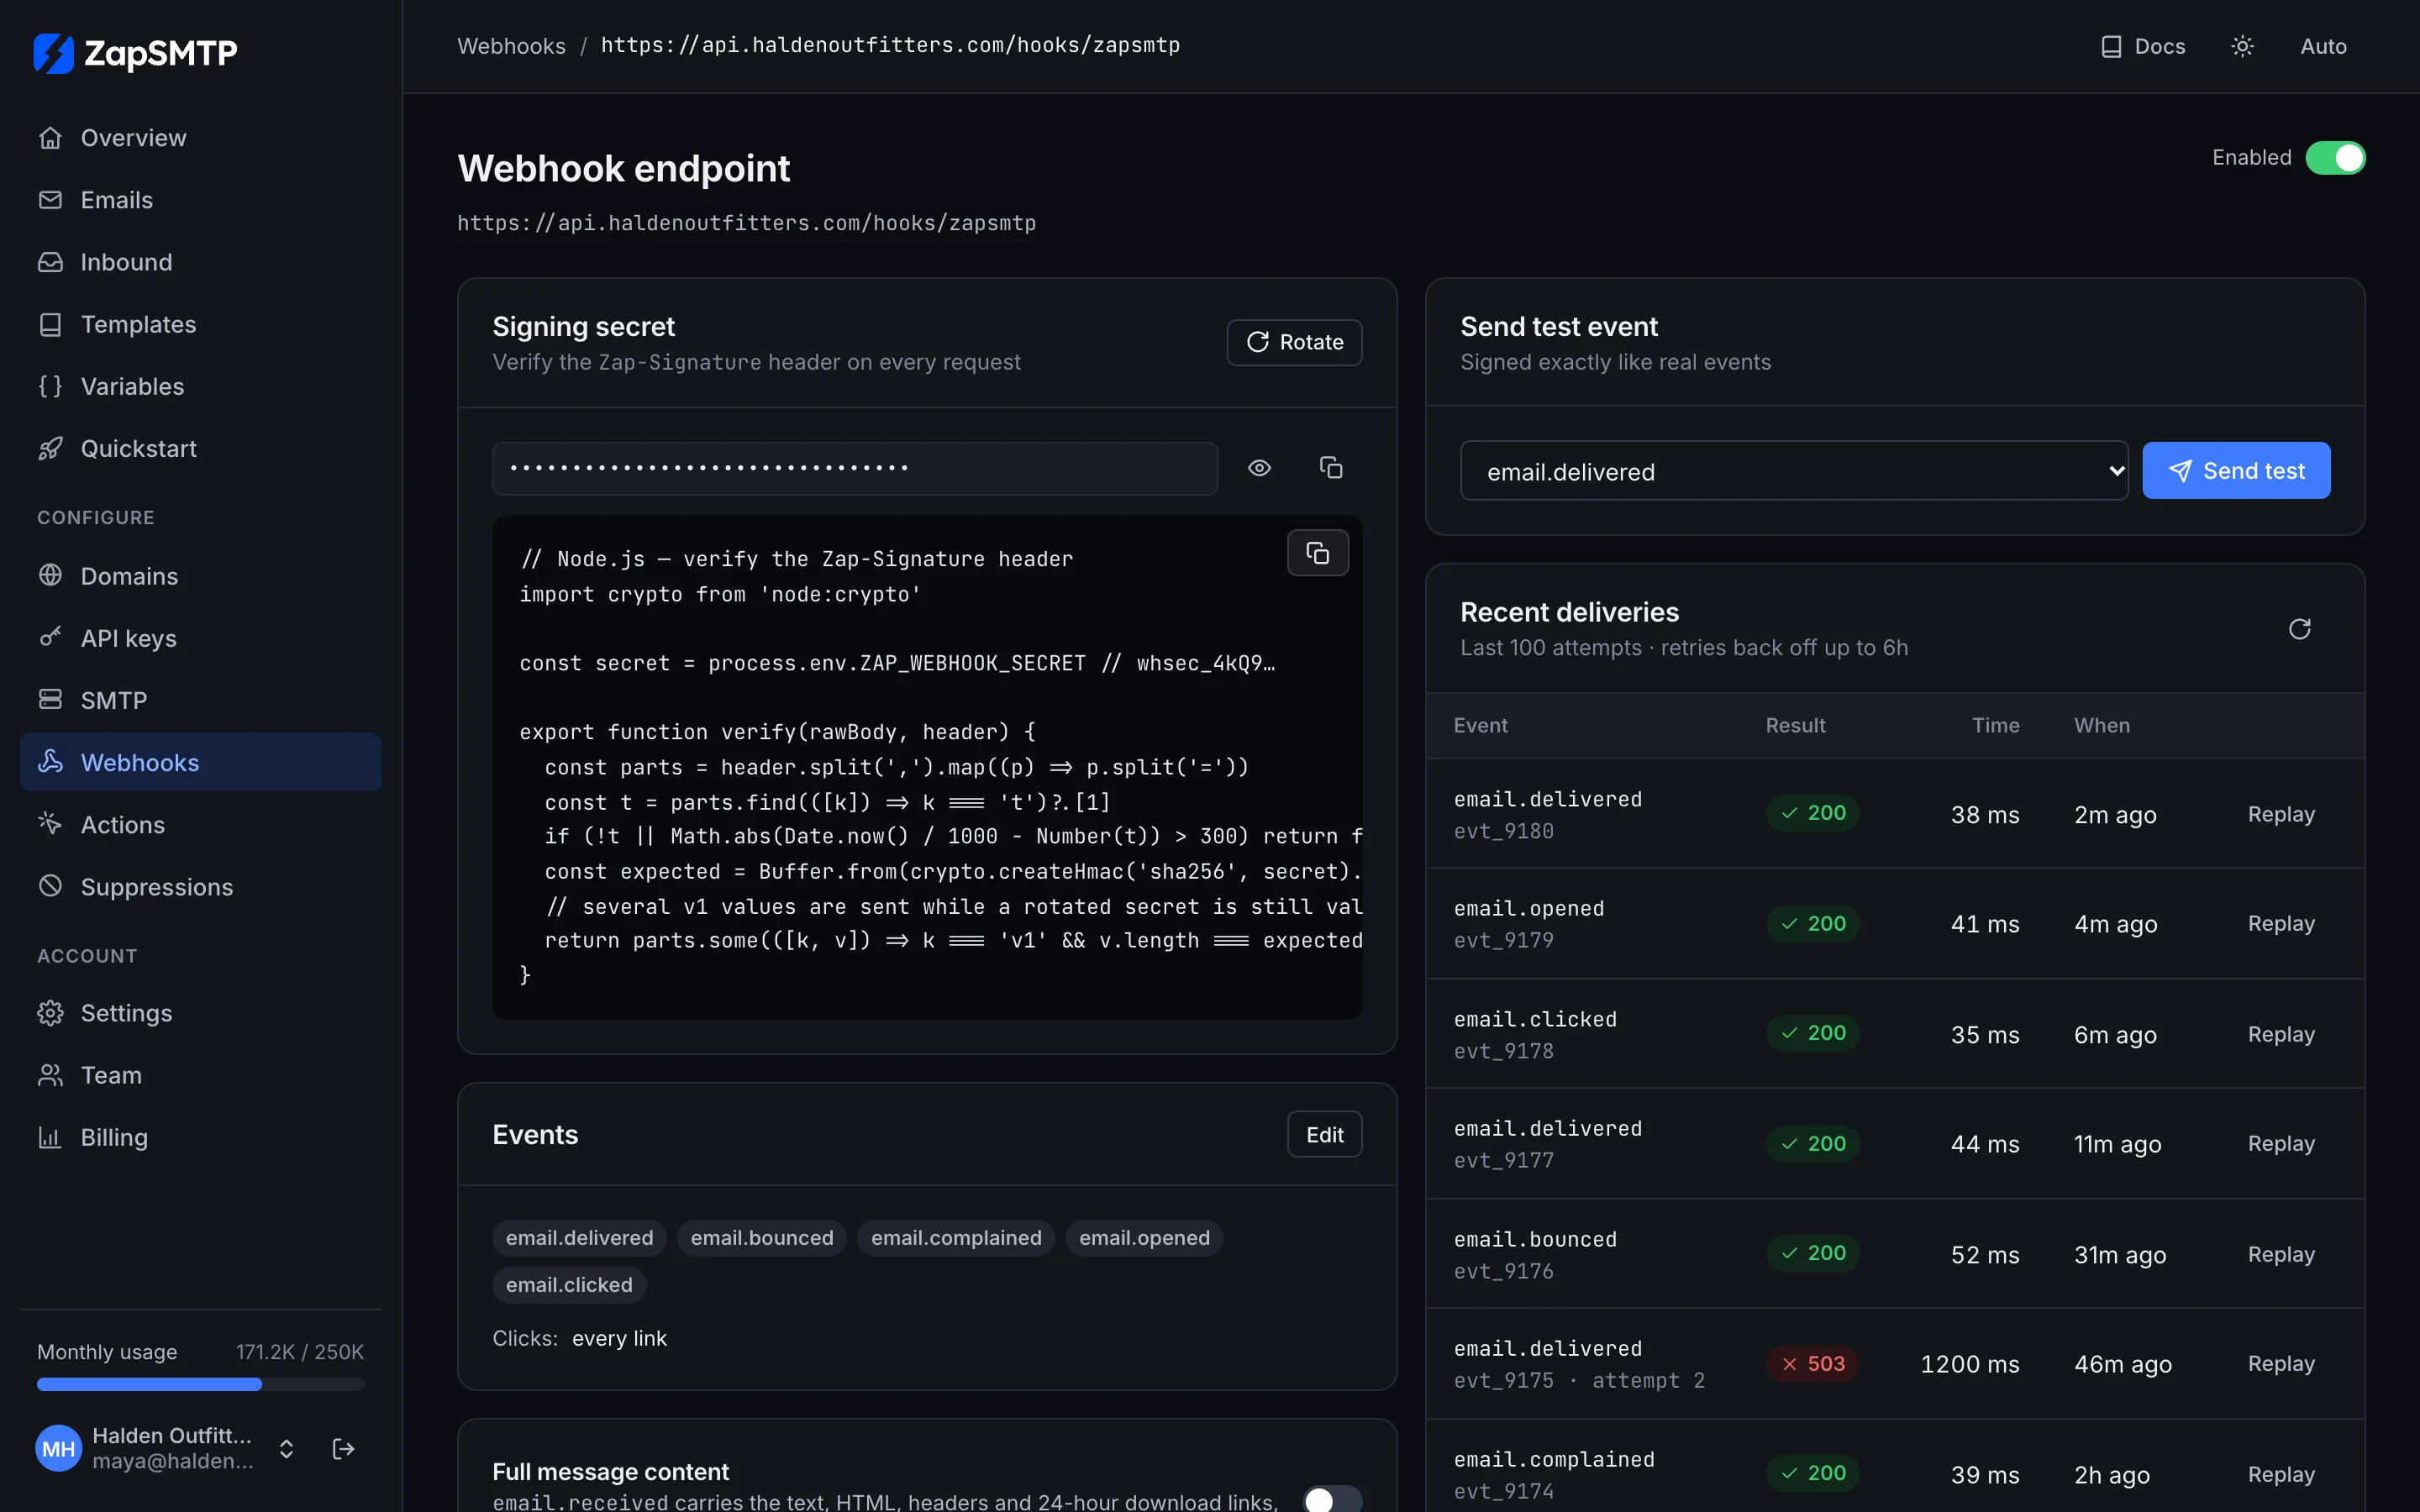Click the Auto theme mode selector
The width and height of the screenshot is (2420, 1512).
2323,46
